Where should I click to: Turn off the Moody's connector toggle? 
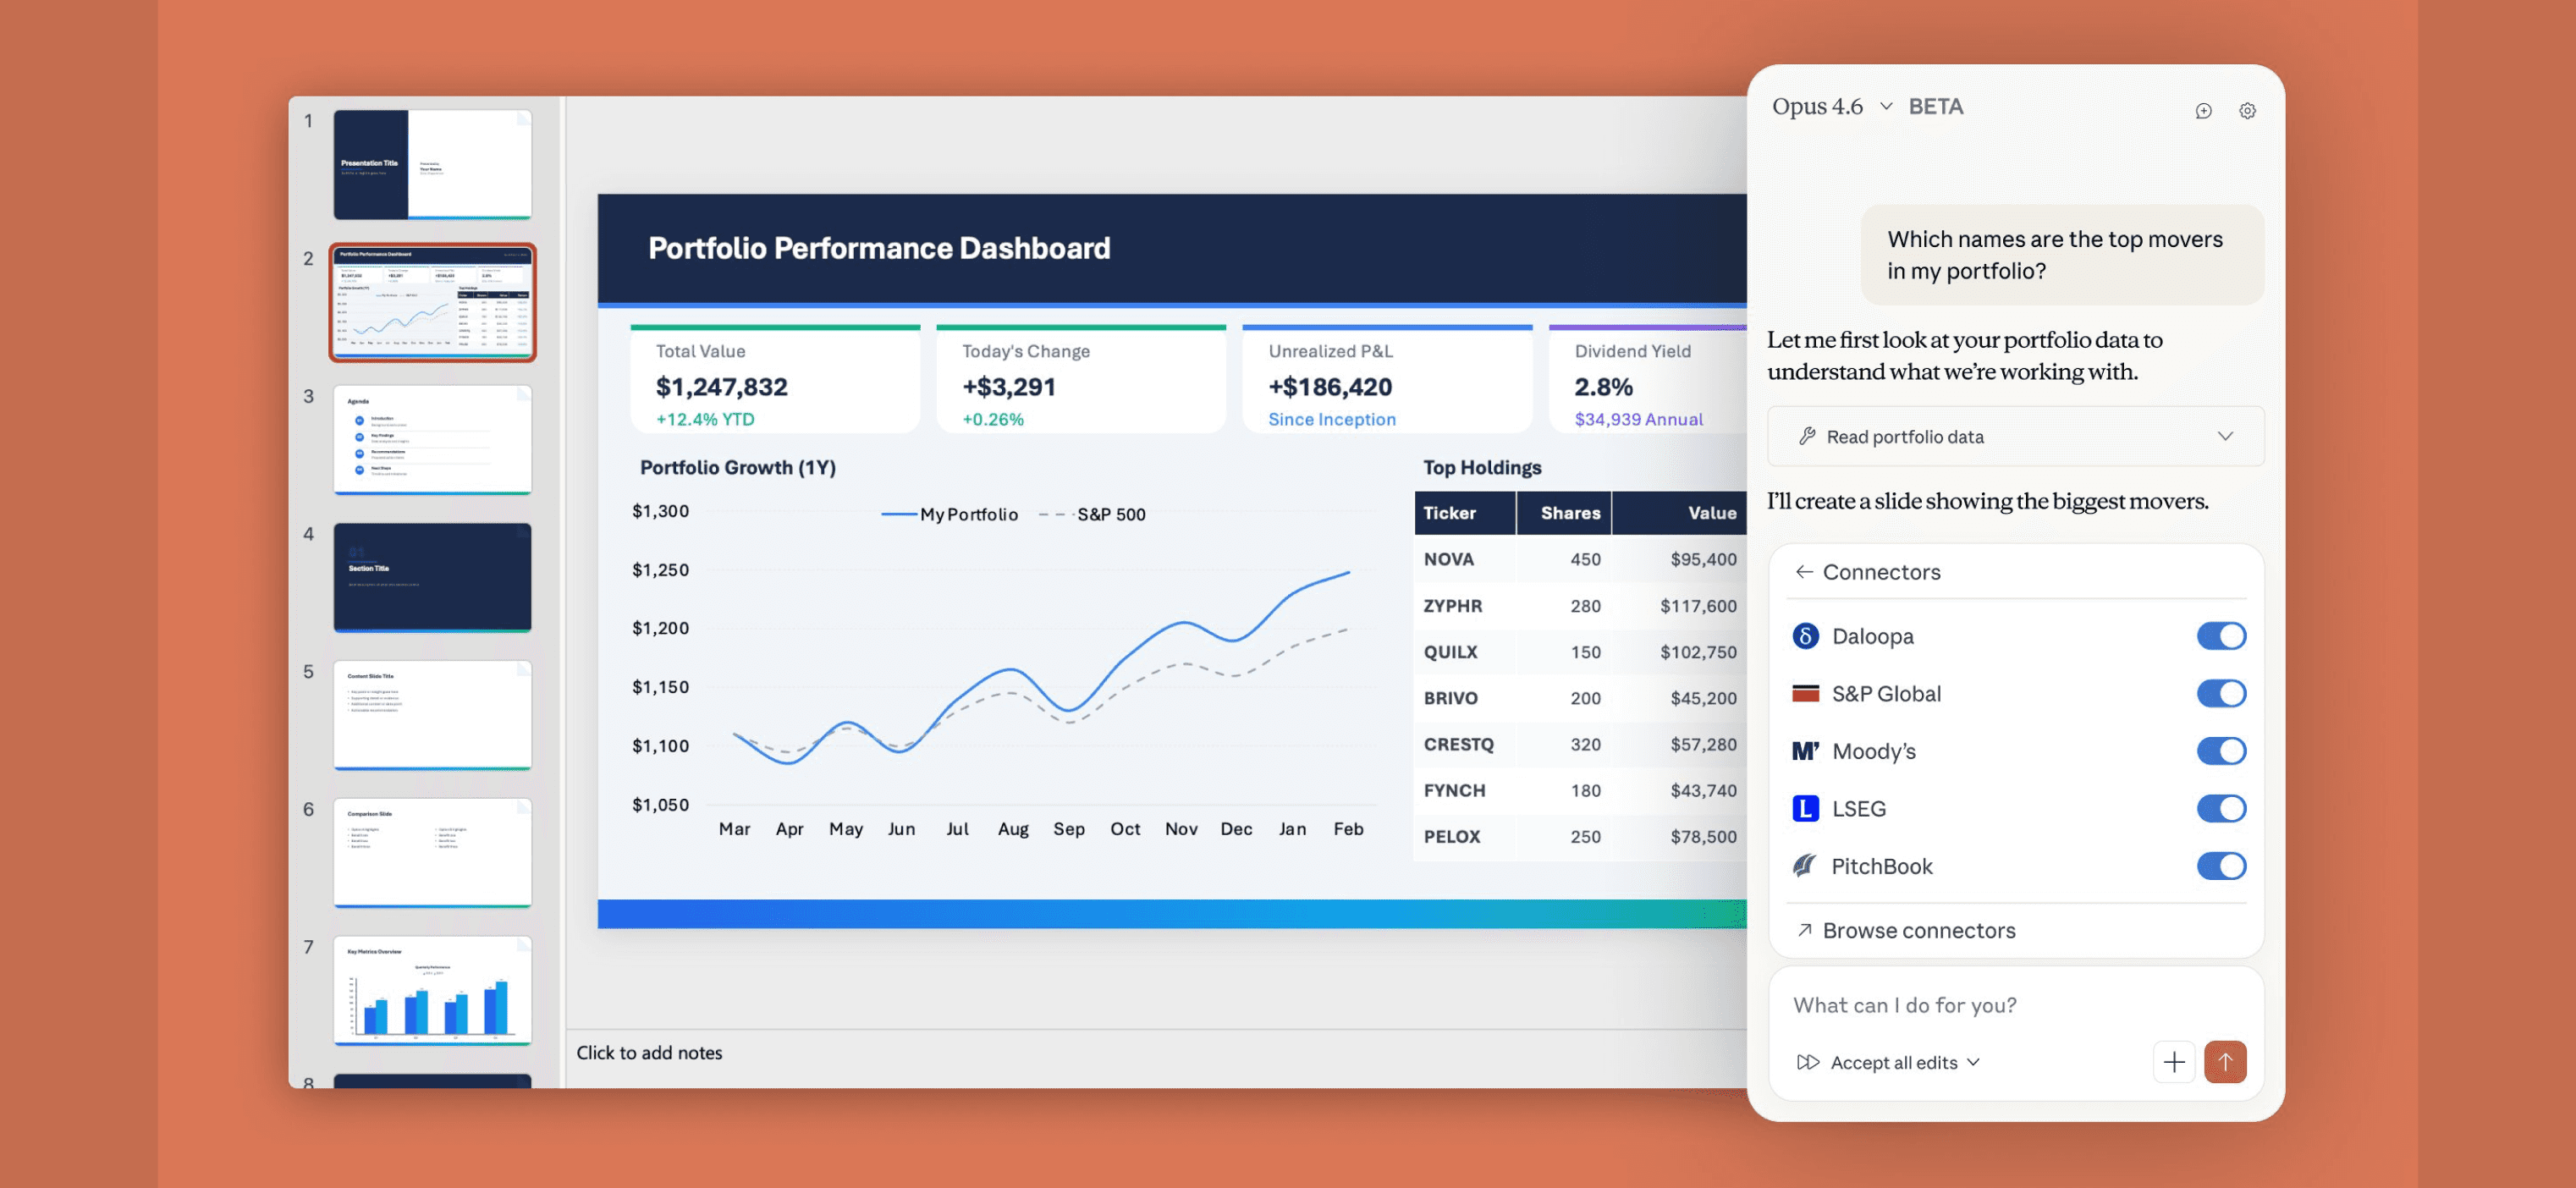click(2221, 751)
